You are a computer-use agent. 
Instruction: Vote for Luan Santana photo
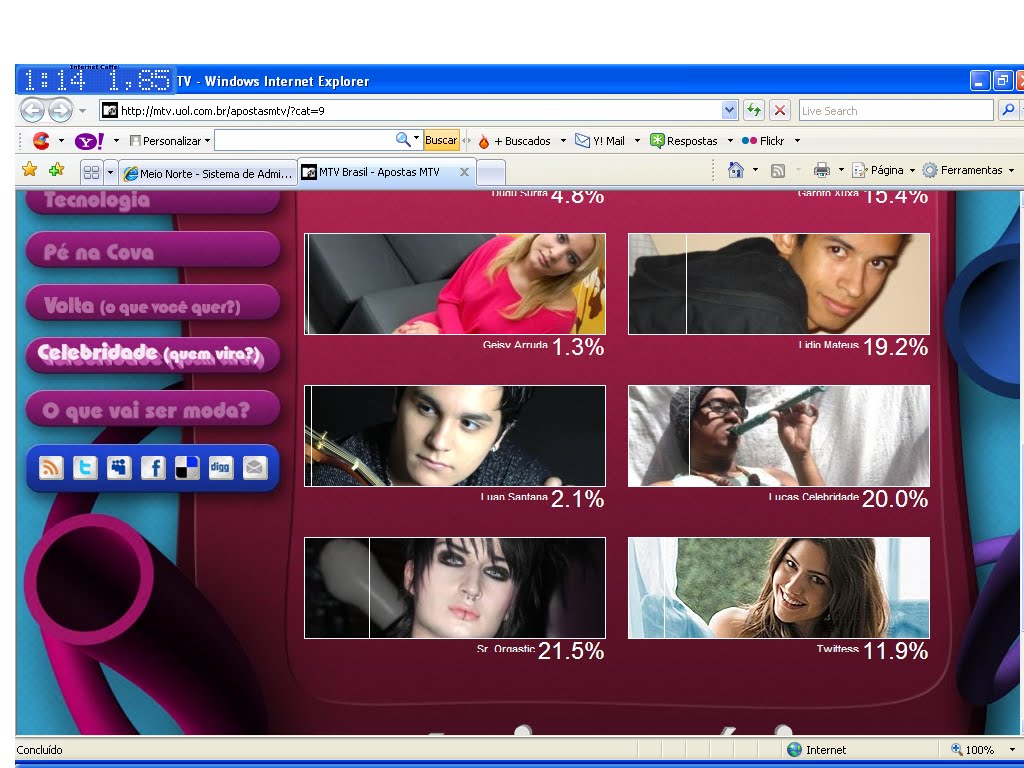455,436
